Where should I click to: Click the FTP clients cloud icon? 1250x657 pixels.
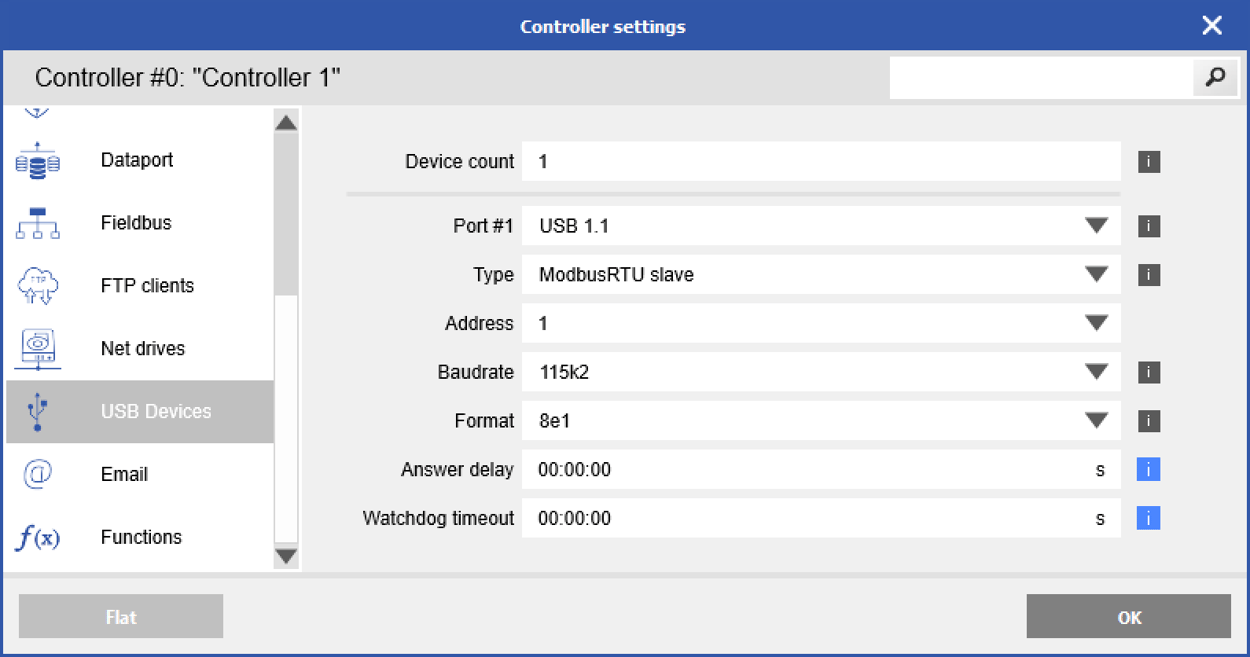pos(37,286)
